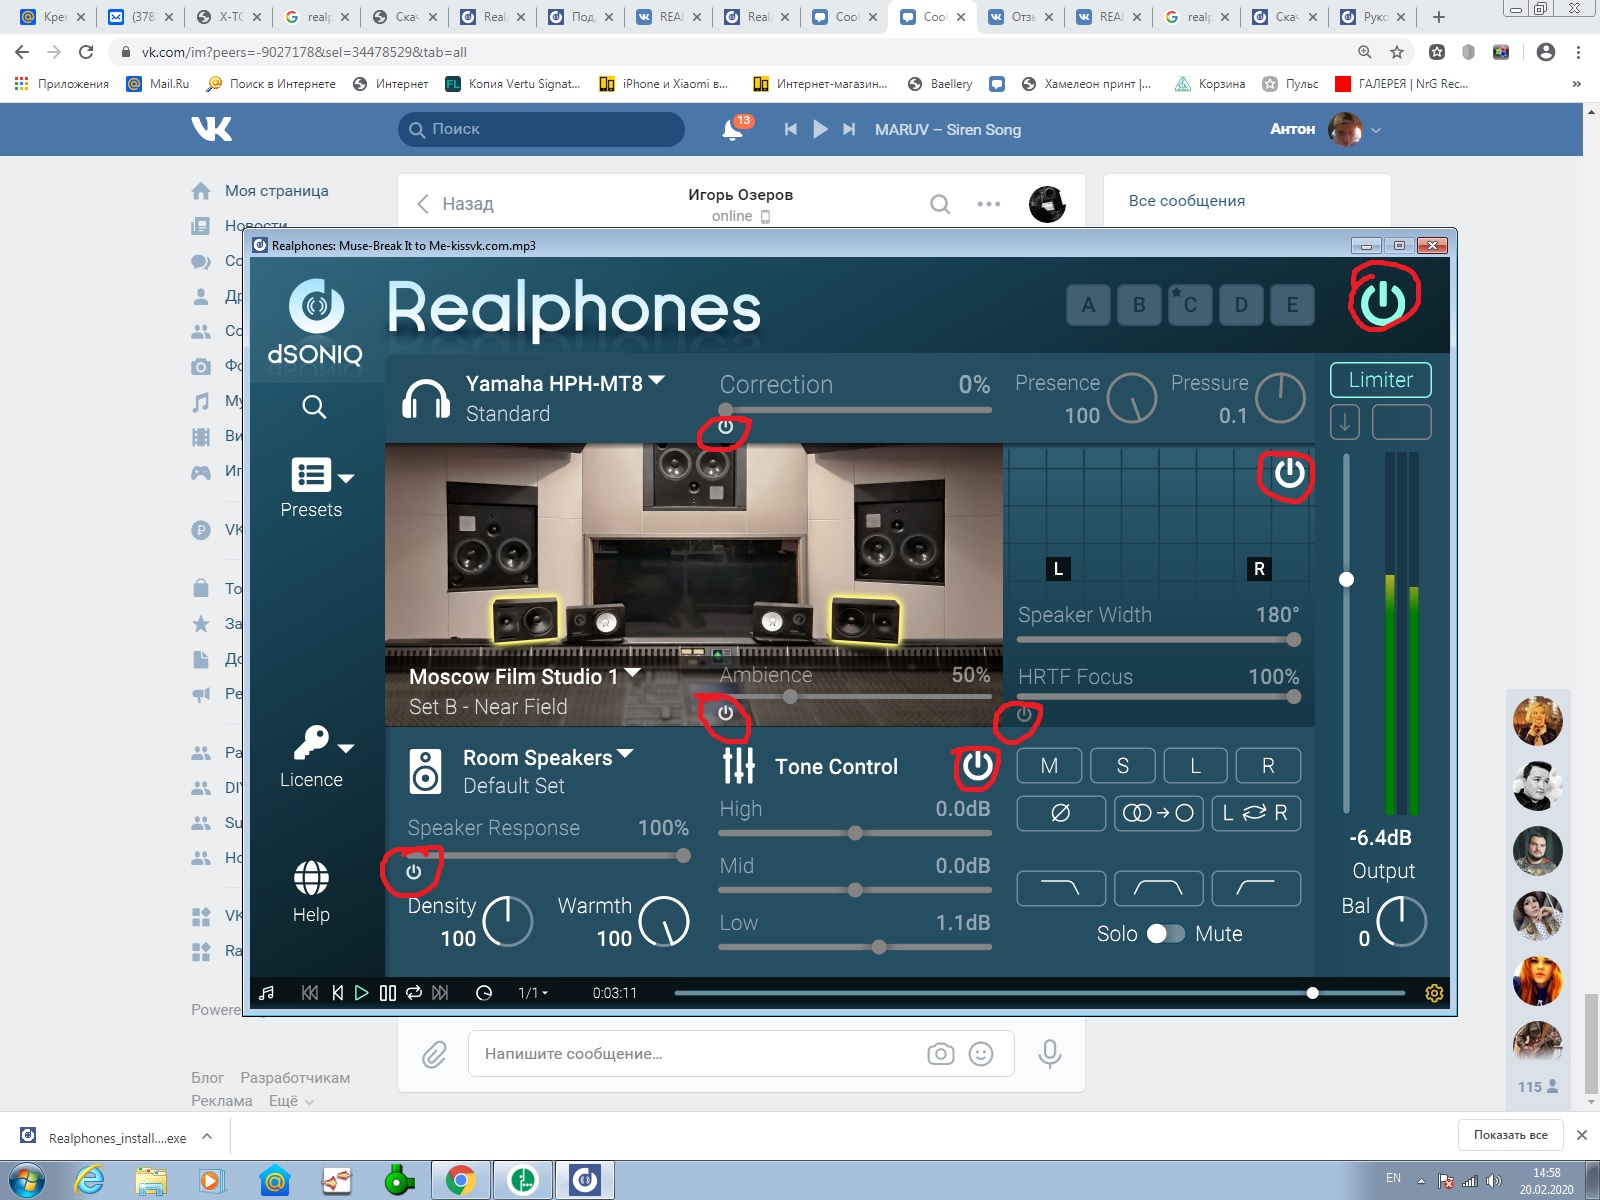Image resolution: width=1600 pixels, height=1200 pixels.
Task: Expand the Licence dropdown arrow
Action: 346,748
